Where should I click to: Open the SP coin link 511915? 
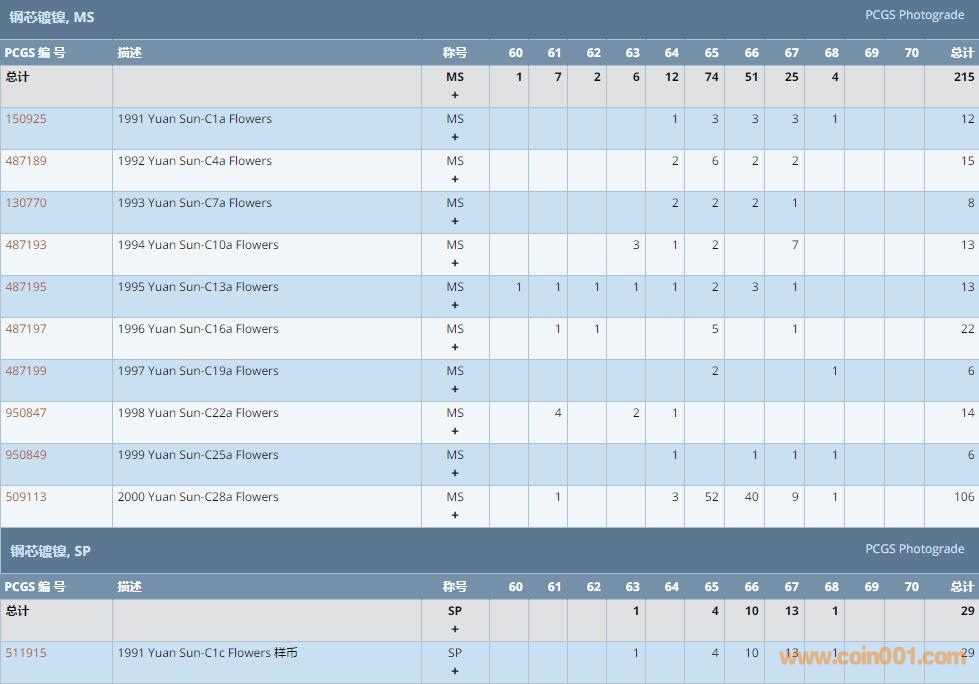coord(26,653)
